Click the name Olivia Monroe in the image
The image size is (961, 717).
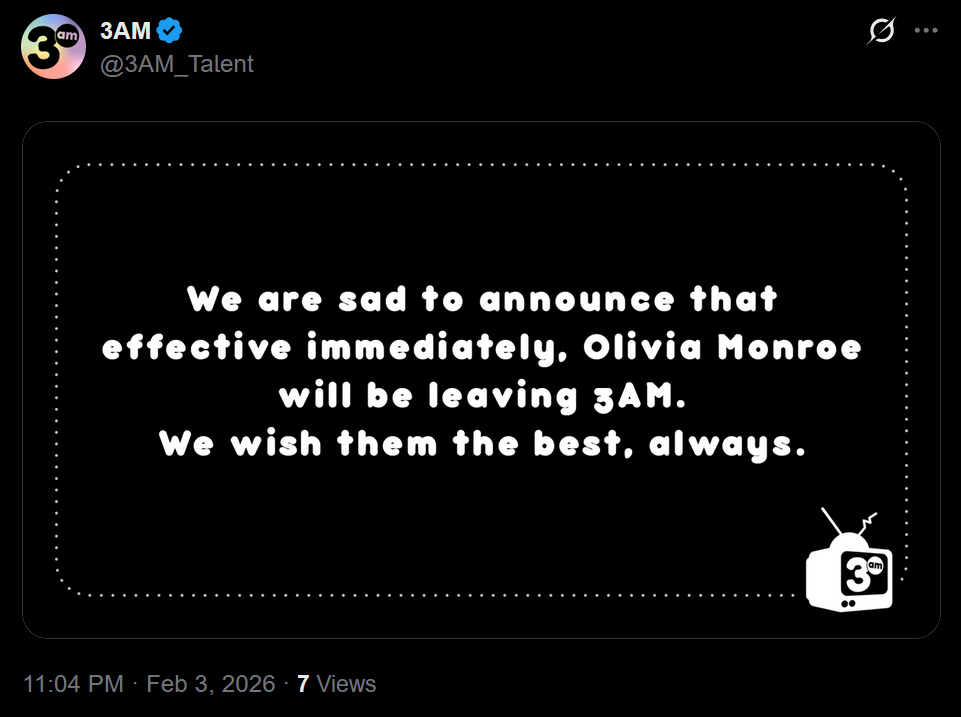click(722, 348)
